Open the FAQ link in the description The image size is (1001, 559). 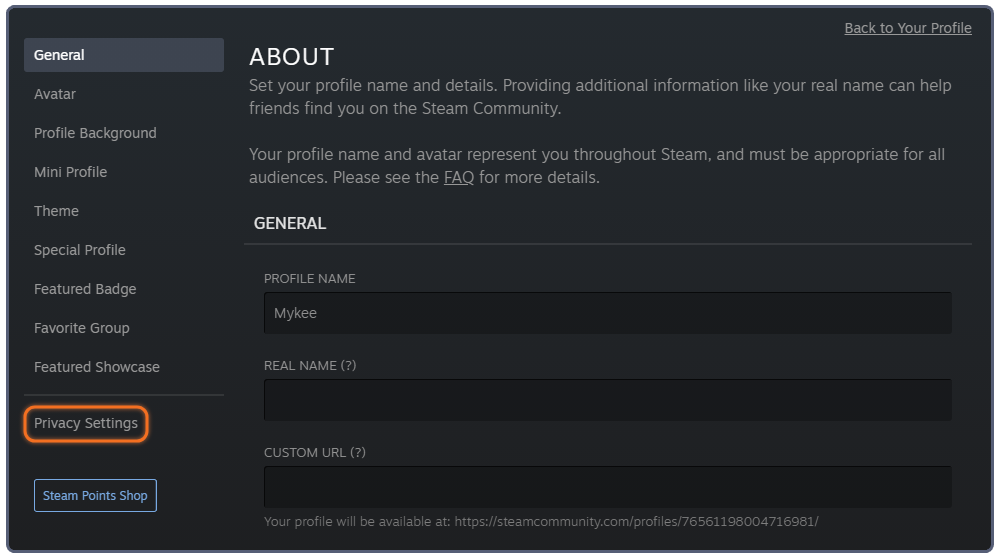[x=459, y=177]
